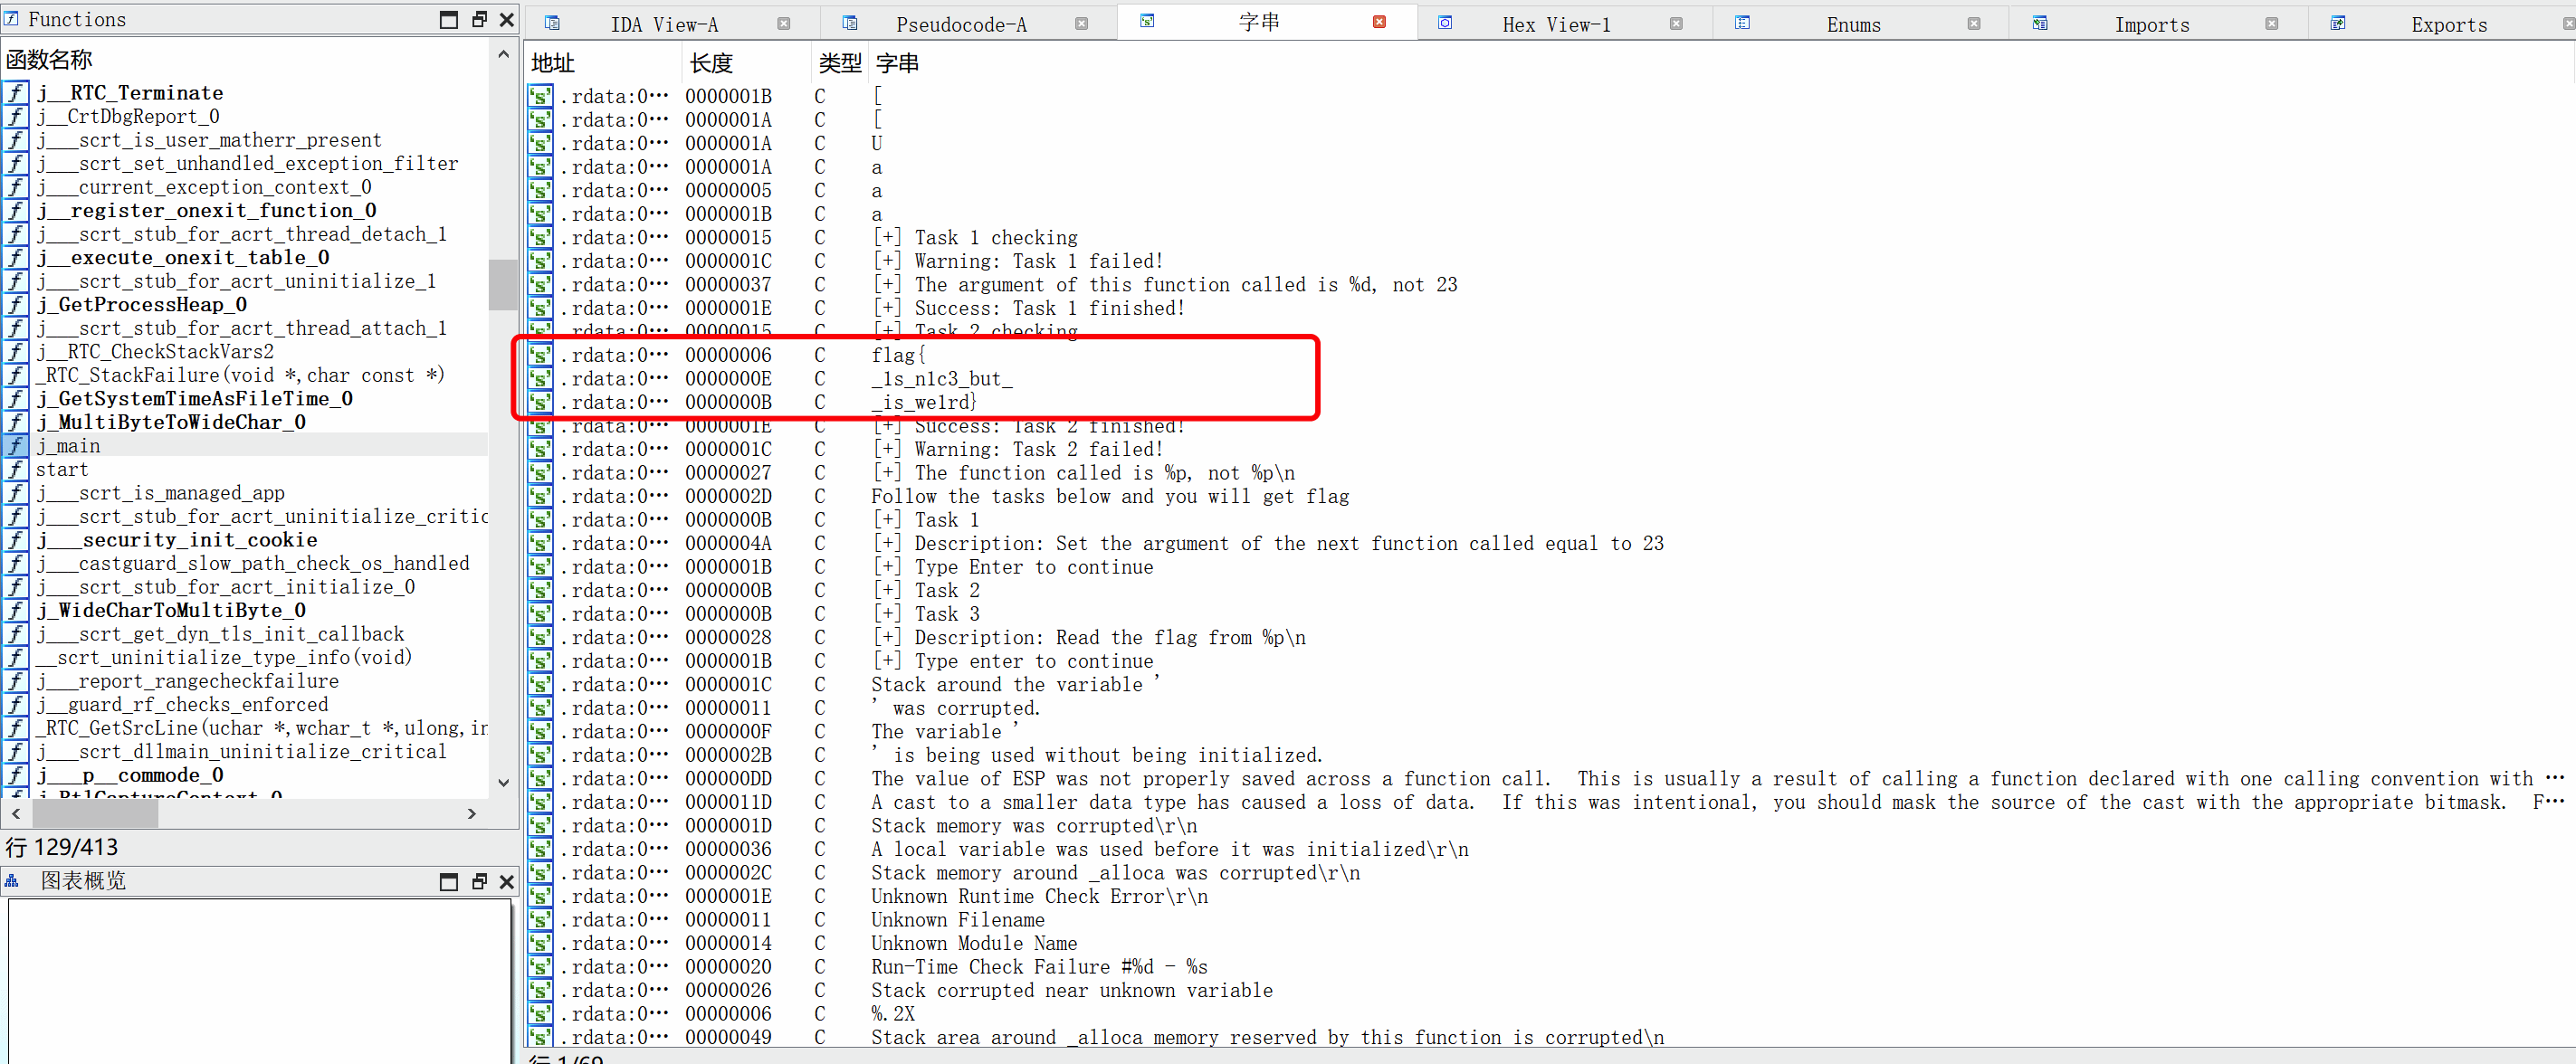Image resolution: width=2576 pixels, height=1064 pixels.
Task: Close the 图表概览 panel
Action: 507,881
